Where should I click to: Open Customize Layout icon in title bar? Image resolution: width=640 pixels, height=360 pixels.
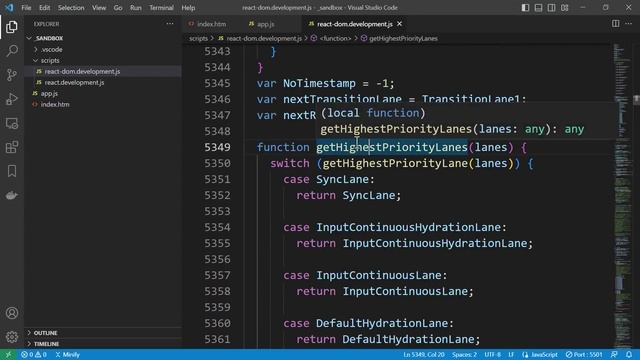(x=564, y=7)
